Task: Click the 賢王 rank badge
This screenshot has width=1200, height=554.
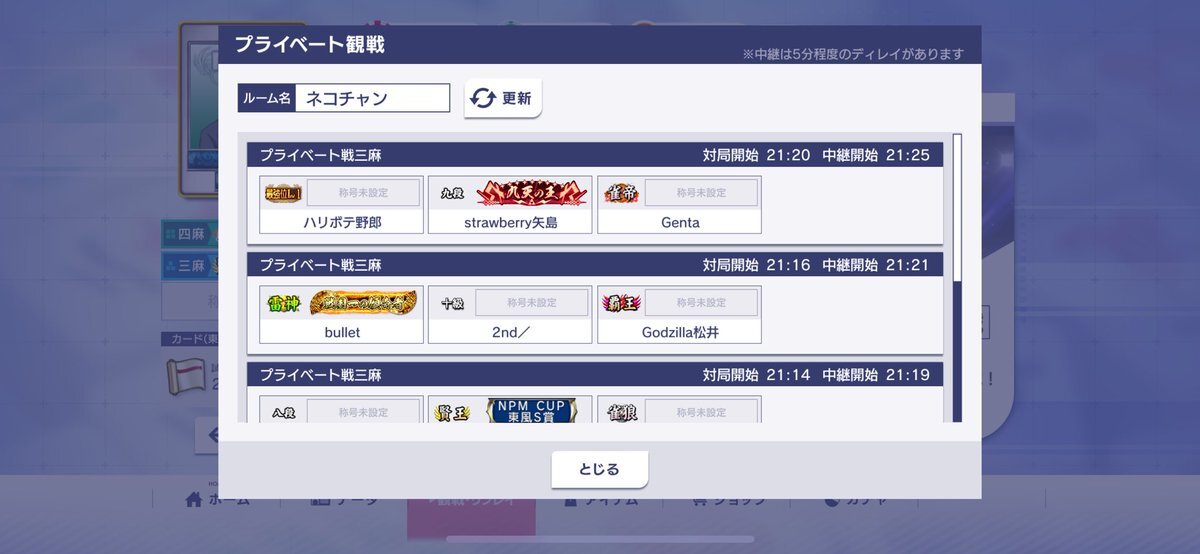Action: [x=452, y=412]
